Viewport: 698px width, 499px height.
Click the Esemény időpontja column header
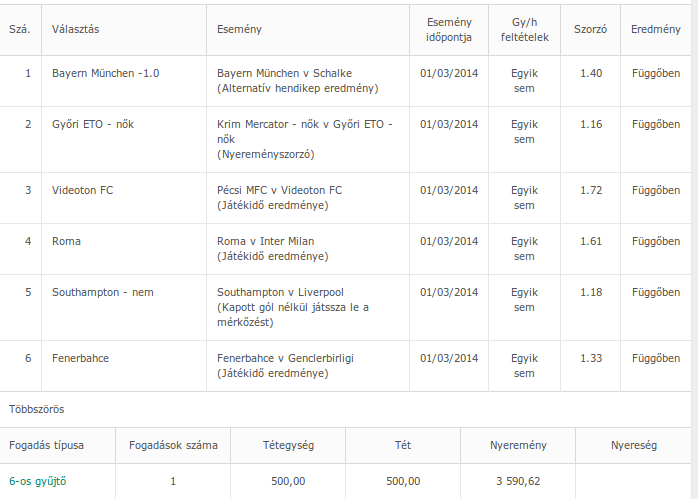(449, 30)
